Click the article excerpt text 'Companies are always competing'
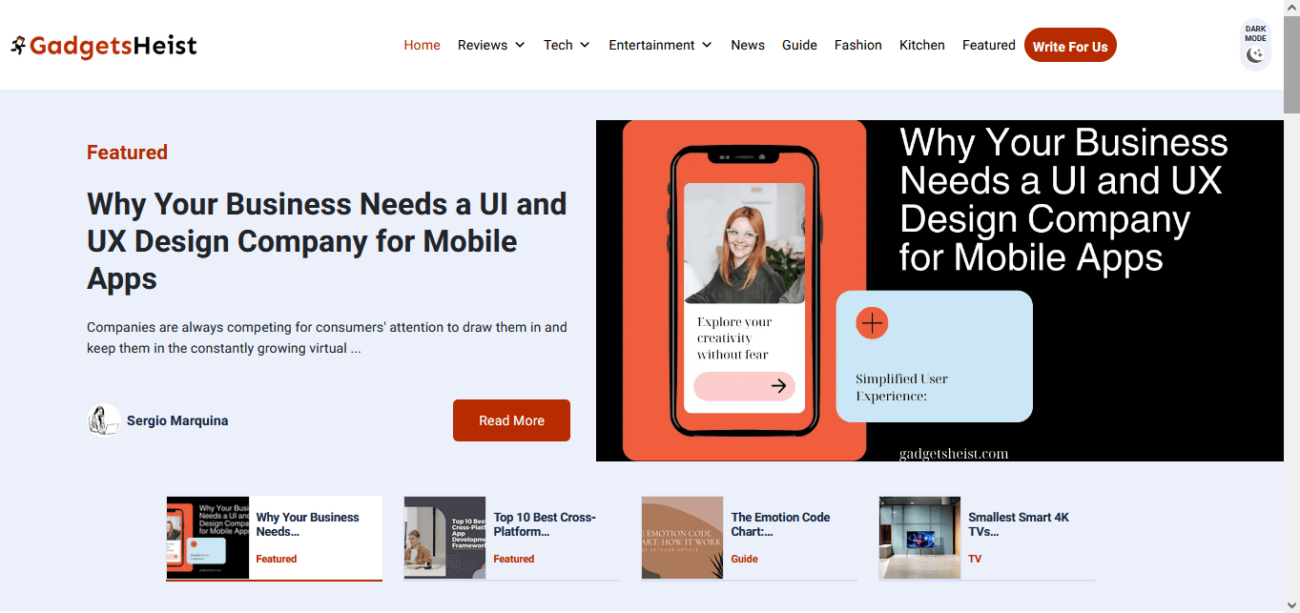This screenshot has width=1300, height=613. coord(327,338)
